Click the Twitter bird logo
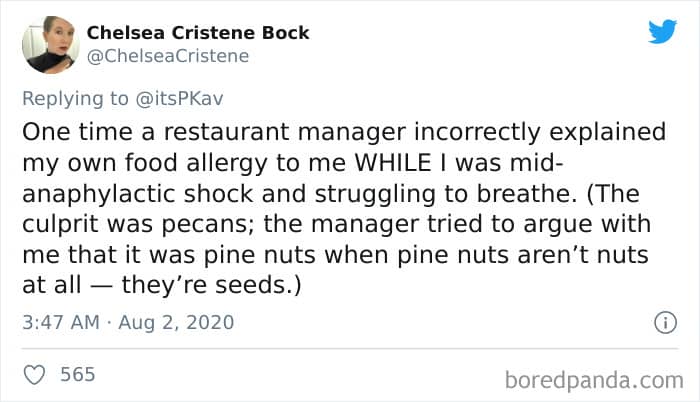Image resolution: width=700 pixels, height=402 pixels. coord(662,31)
